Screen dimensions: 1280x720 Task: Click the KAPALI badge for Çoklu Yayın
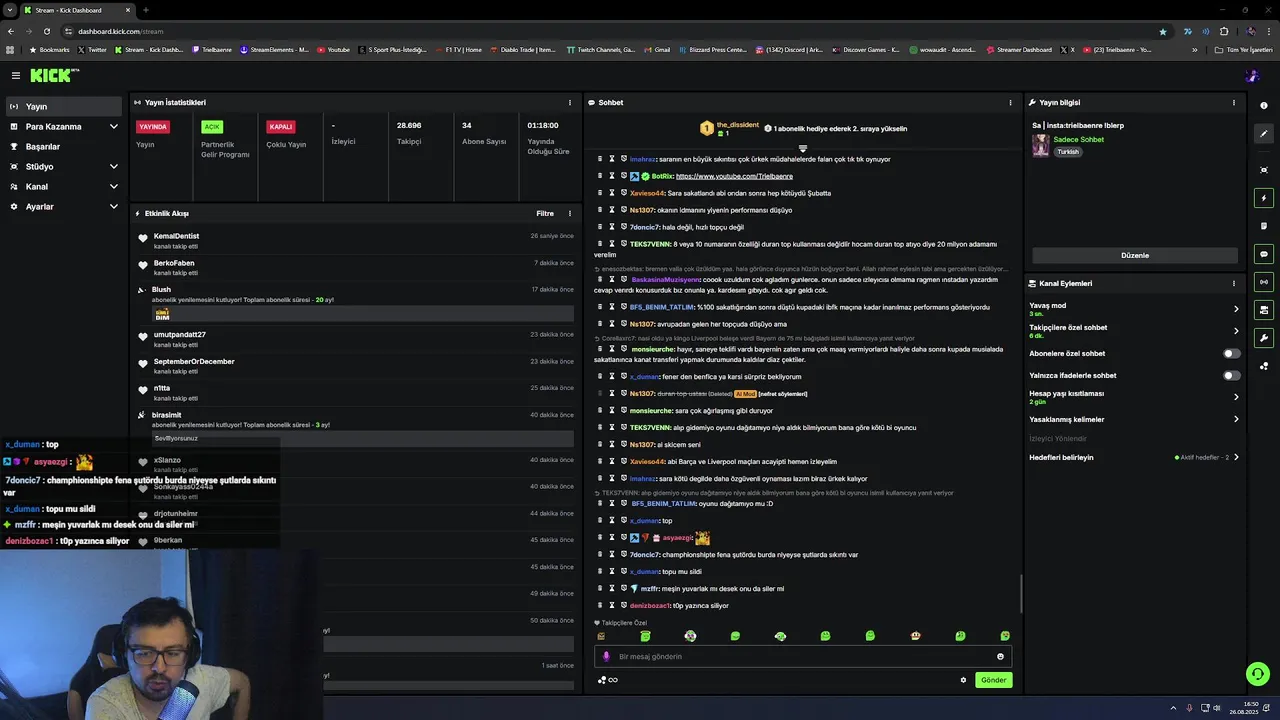click(281, 127)
